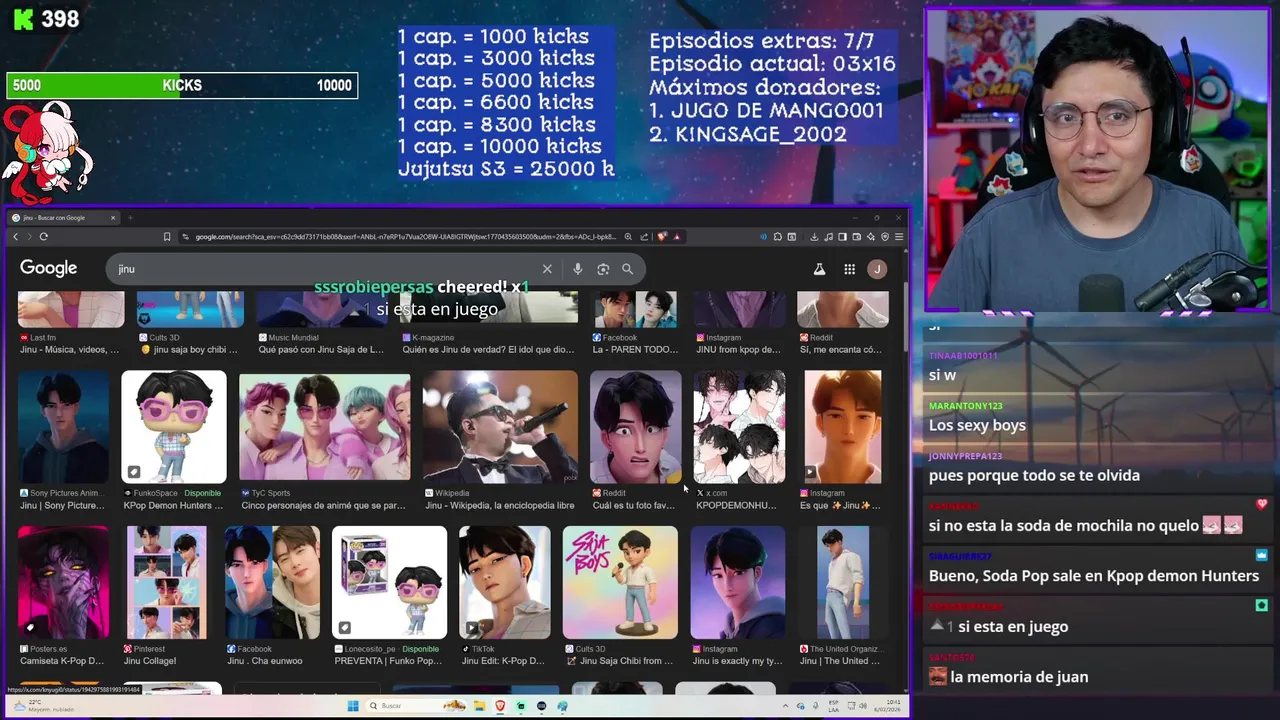Image resolution: width=1280 pixels, height=720 pixels.
Task: Open the Brave Shields lion icon
Action: pos(662,237)
